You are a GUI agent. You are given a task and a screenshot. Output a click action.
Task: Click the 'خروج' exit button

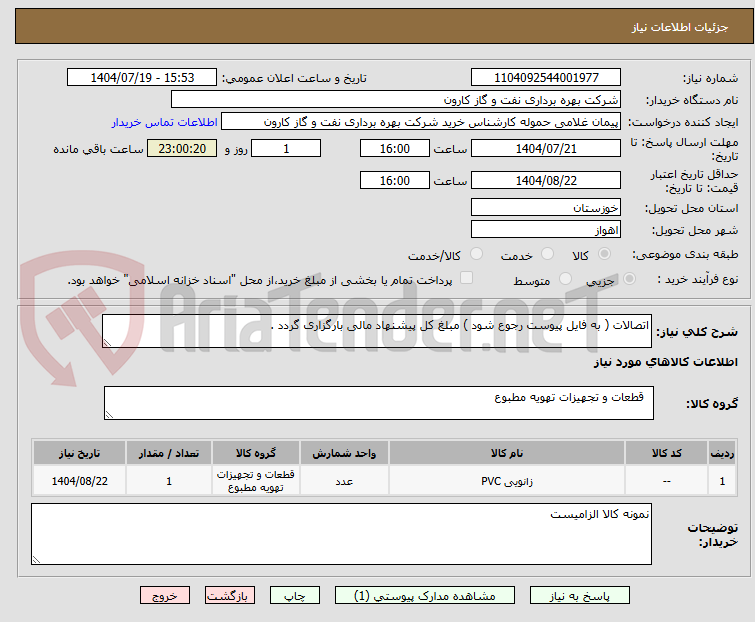(165, 595)
